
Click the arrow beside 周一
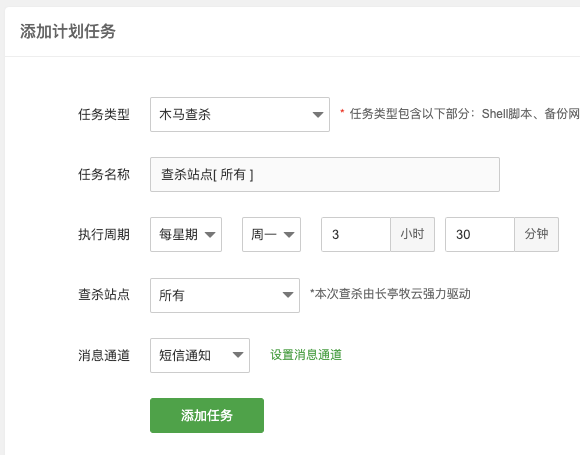pyautogui.click(x=289, y=235)
